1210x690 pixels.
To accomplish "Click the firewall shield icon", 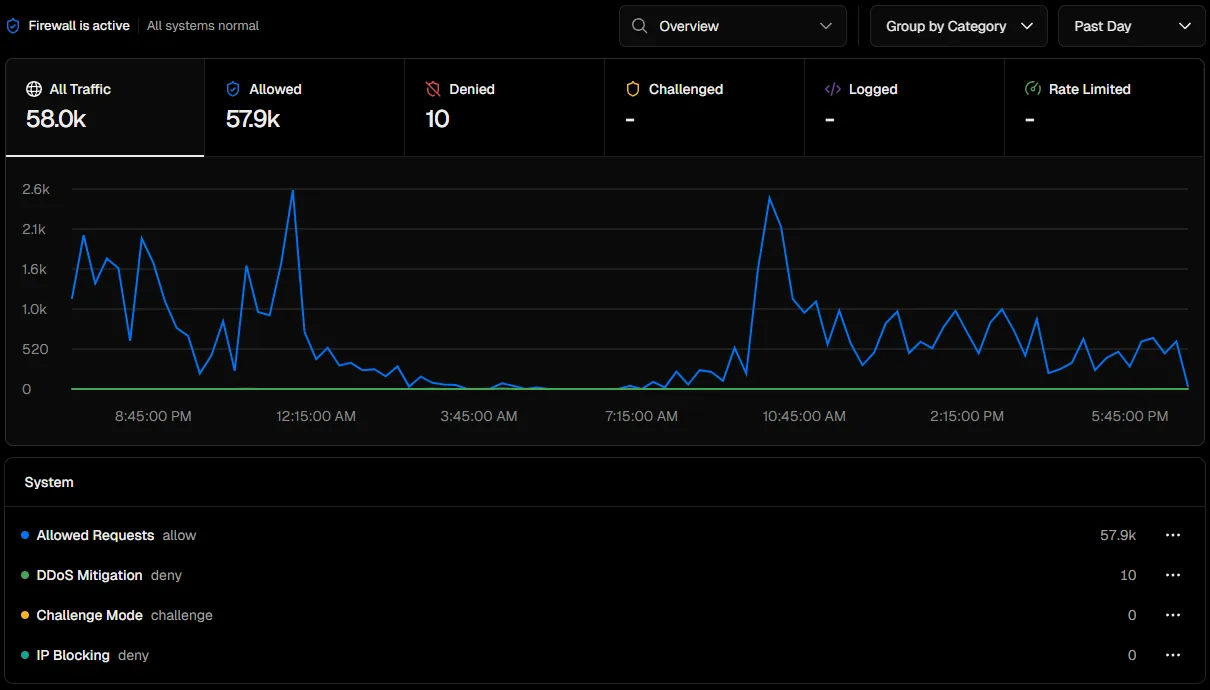I will tap(13, 26).
